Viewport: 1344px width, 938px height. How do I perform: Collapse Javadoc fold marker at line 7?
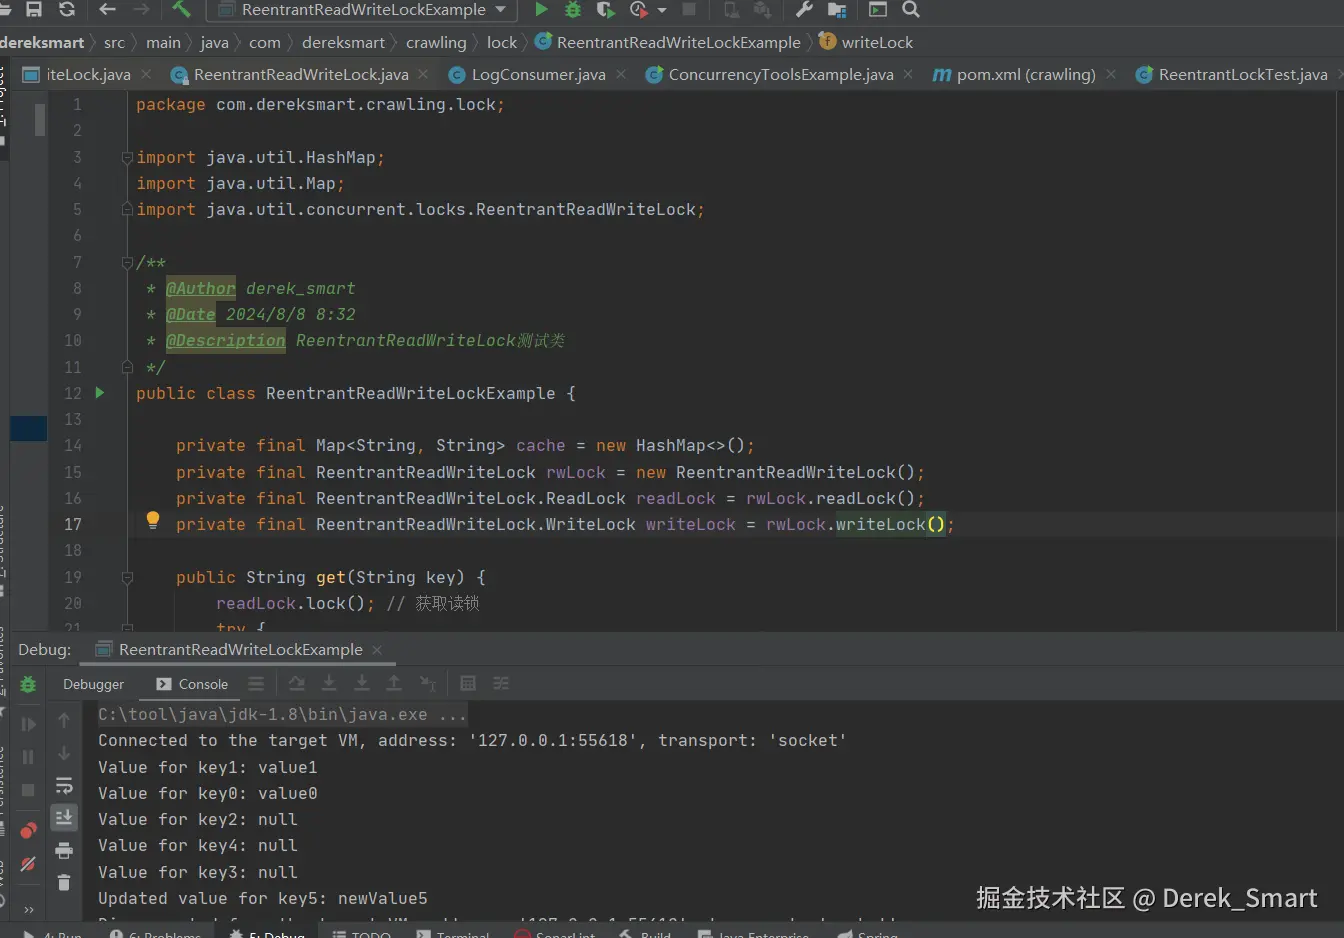[127, 262]
